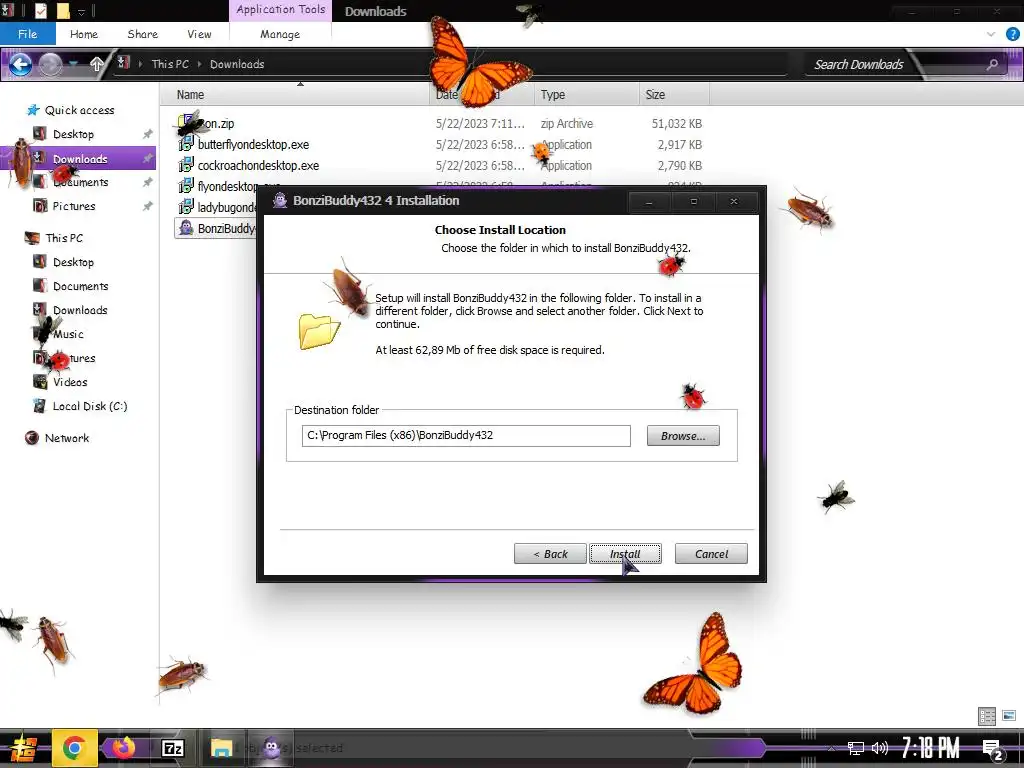Open the notification center icon
1024x768 pixels.
993,750
